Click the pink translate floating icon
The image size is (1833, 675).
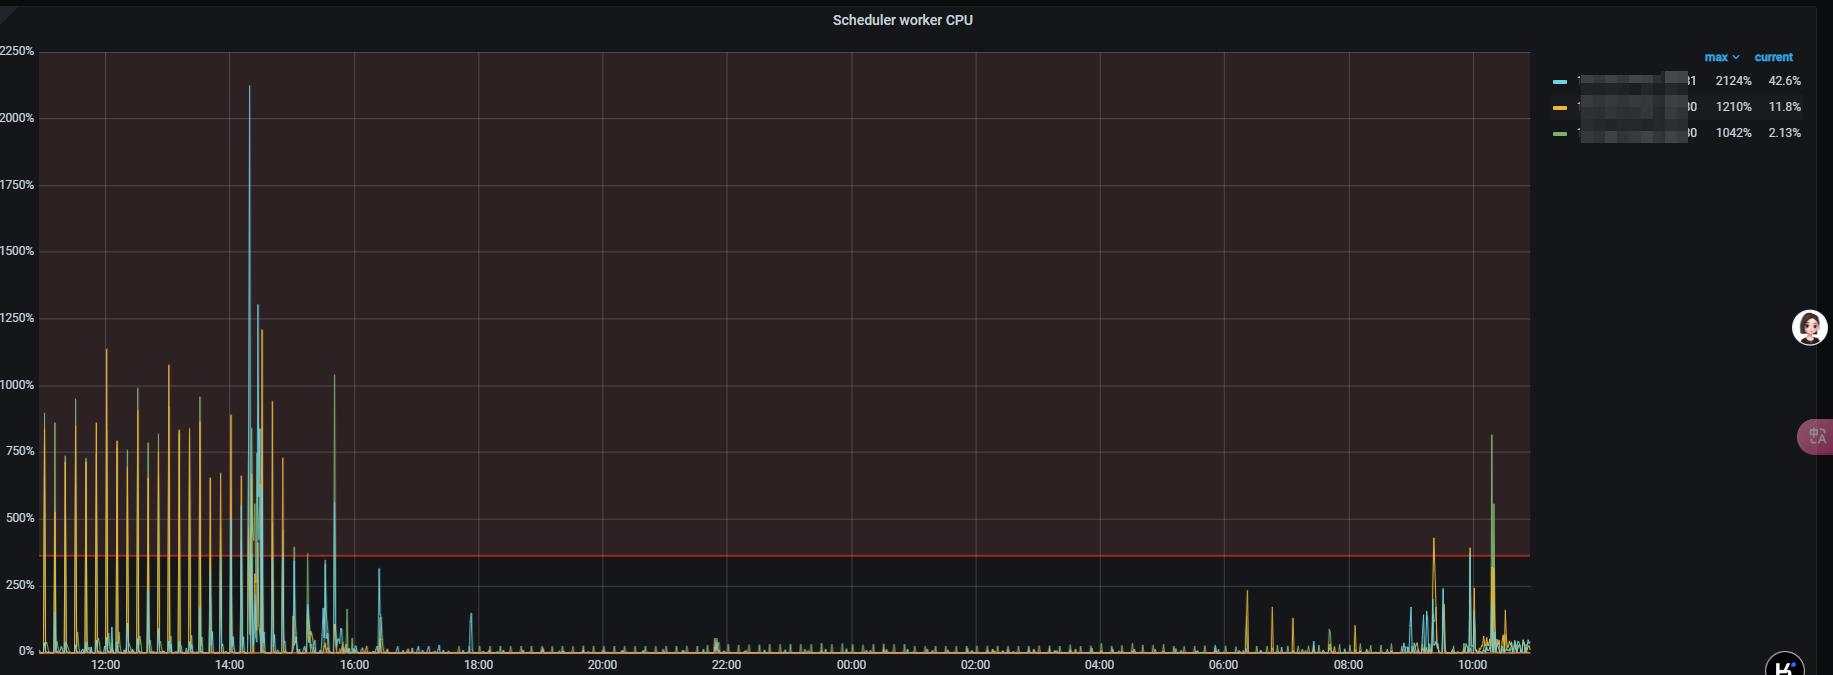(x=1816, y=436)
